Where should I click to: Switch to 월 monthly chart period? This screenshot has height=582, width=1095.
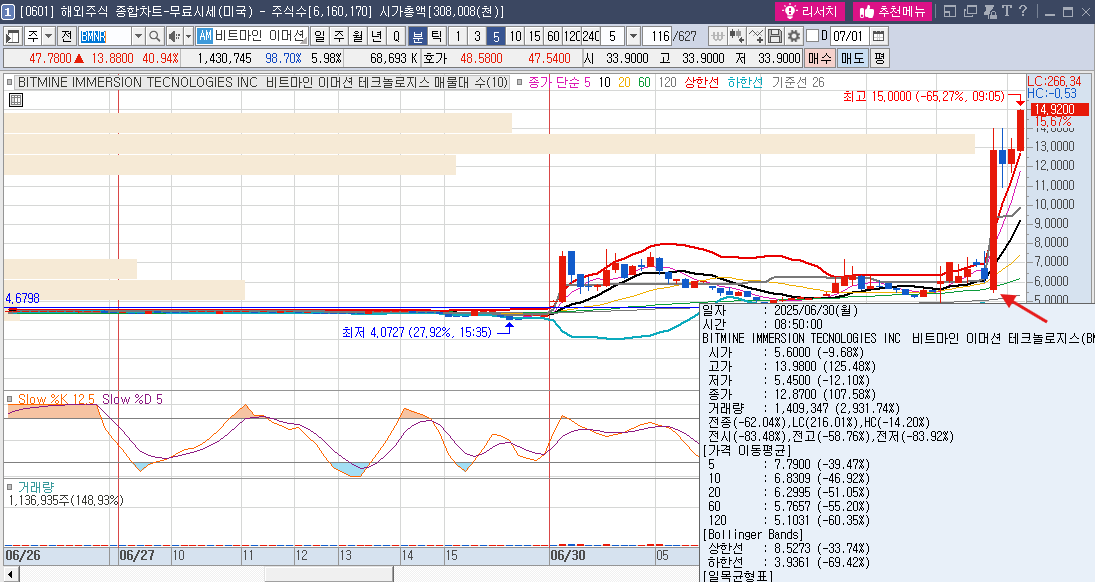358,36
